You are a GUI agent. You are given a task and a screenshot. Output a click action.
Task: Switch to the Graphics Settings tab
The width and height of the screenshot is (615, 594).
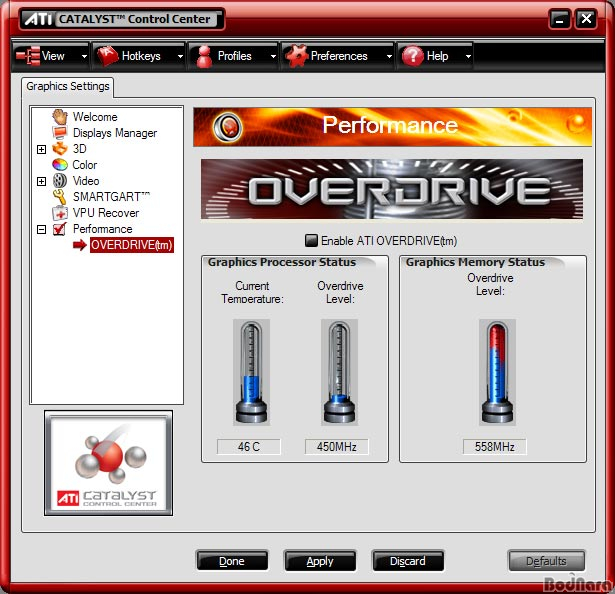pos(68,87)
